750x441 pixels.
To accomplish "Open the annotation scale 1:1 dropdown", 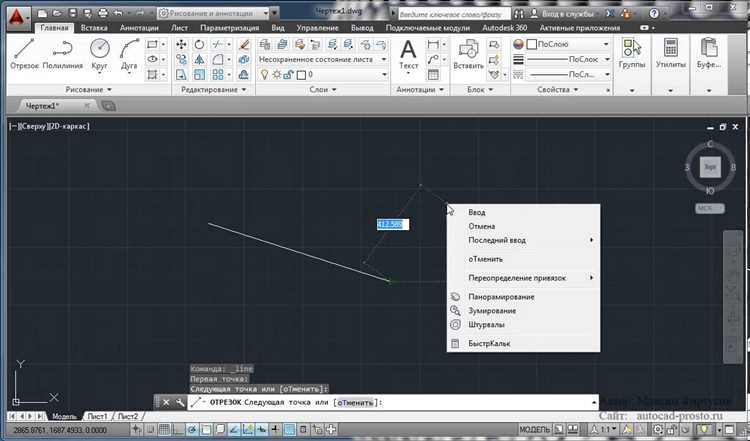I will tap(605, 430).
